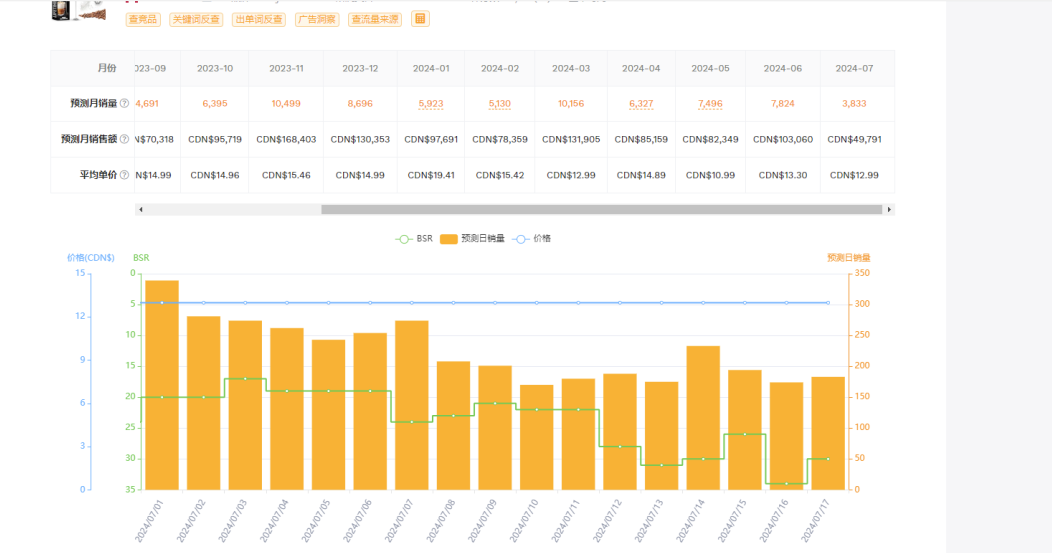
Task: Click the underlined sales value 7,496
Action: [x=711, y=103]
